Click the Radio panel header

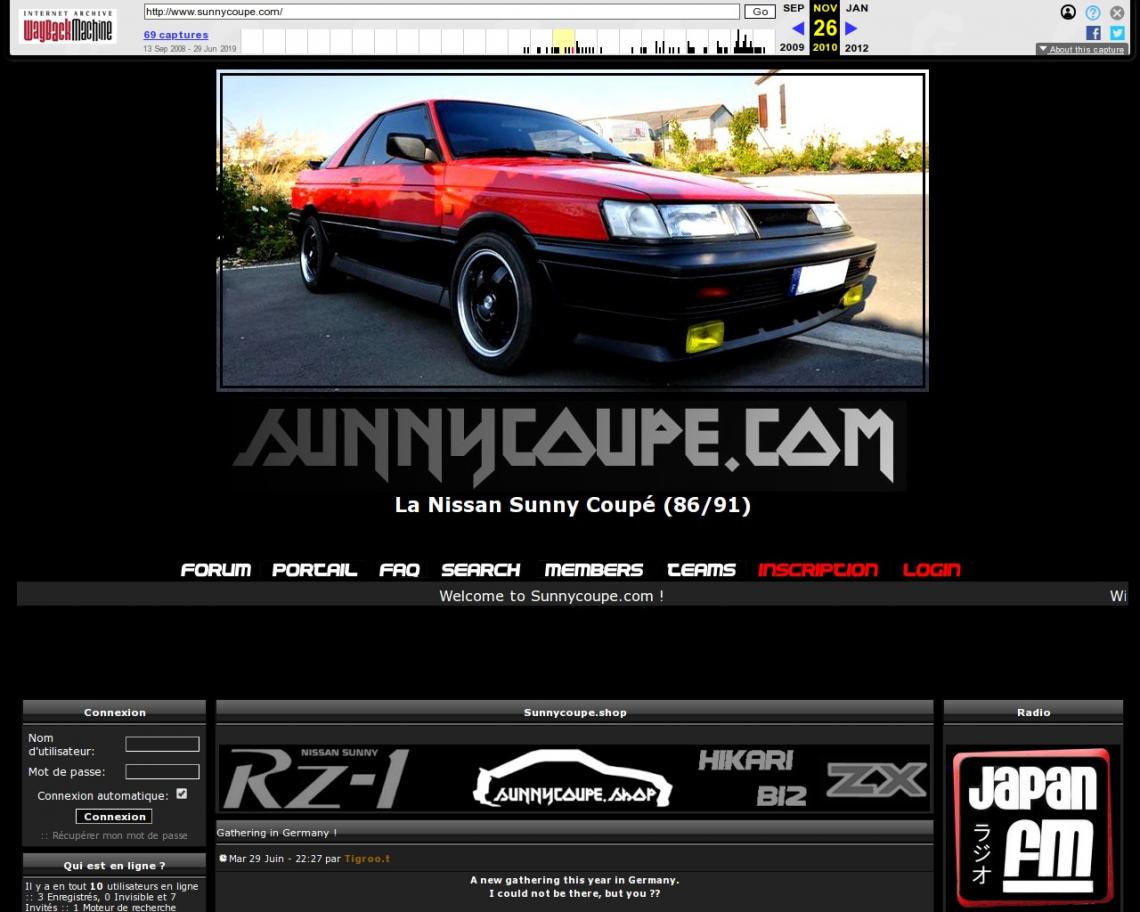tap(1033, 712)
